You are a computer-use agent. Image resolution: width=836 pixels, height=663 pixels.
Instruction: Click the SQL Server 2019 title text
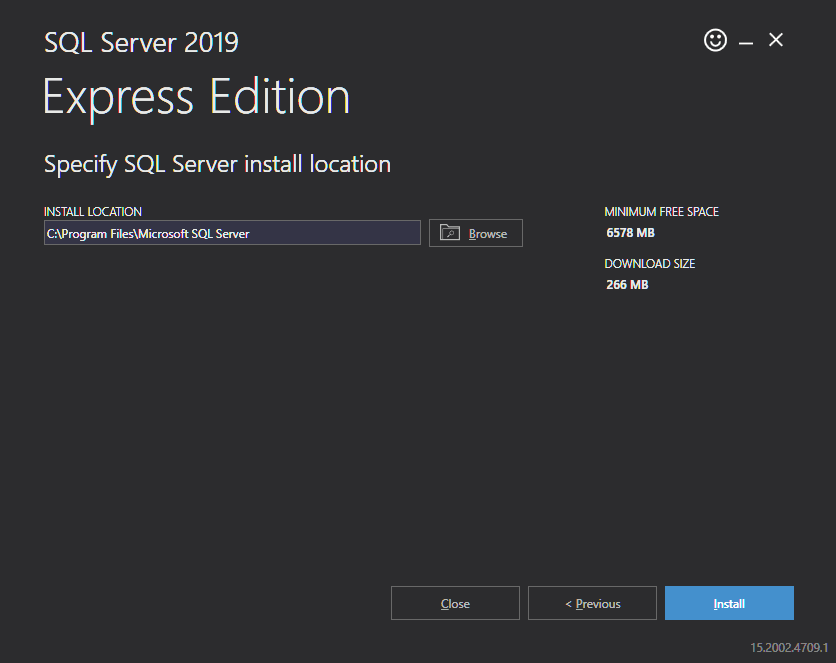141,43
